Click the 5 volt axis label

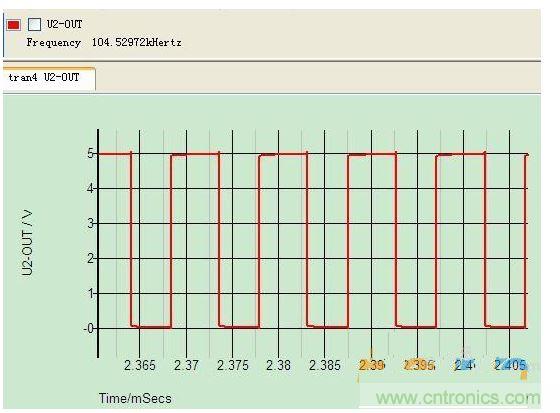[x=91, y=154]
